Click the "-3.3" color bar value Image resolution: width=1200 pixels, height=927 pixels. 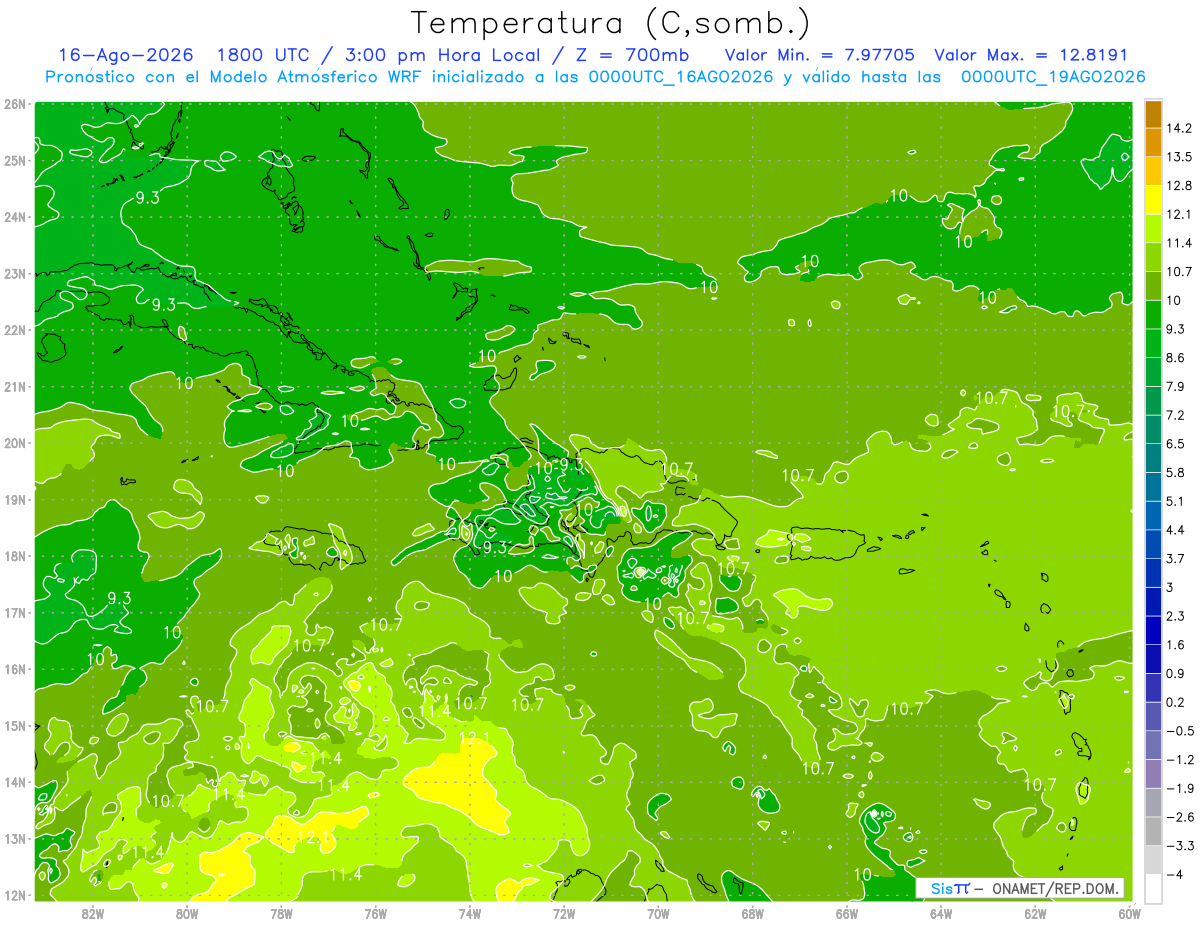tap(1180, 846)
